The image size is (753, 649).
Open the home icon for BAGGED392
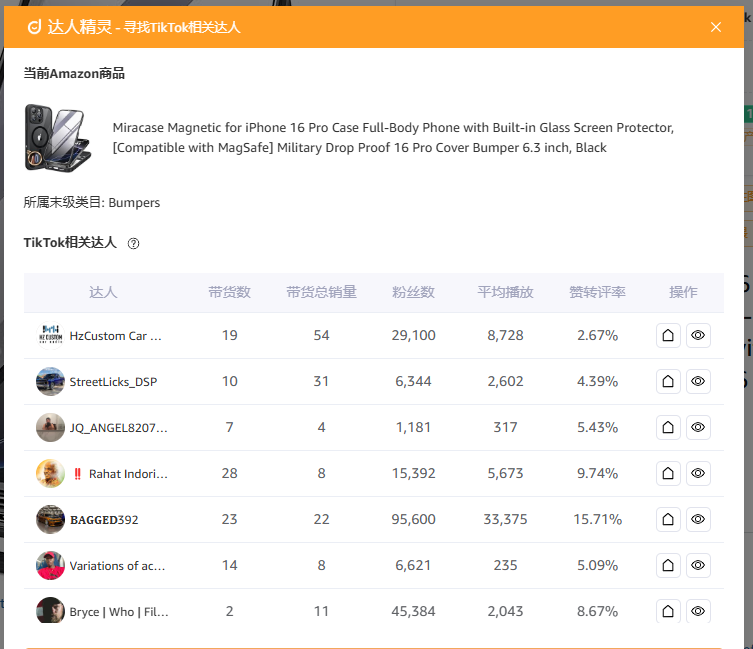[668, 520]
